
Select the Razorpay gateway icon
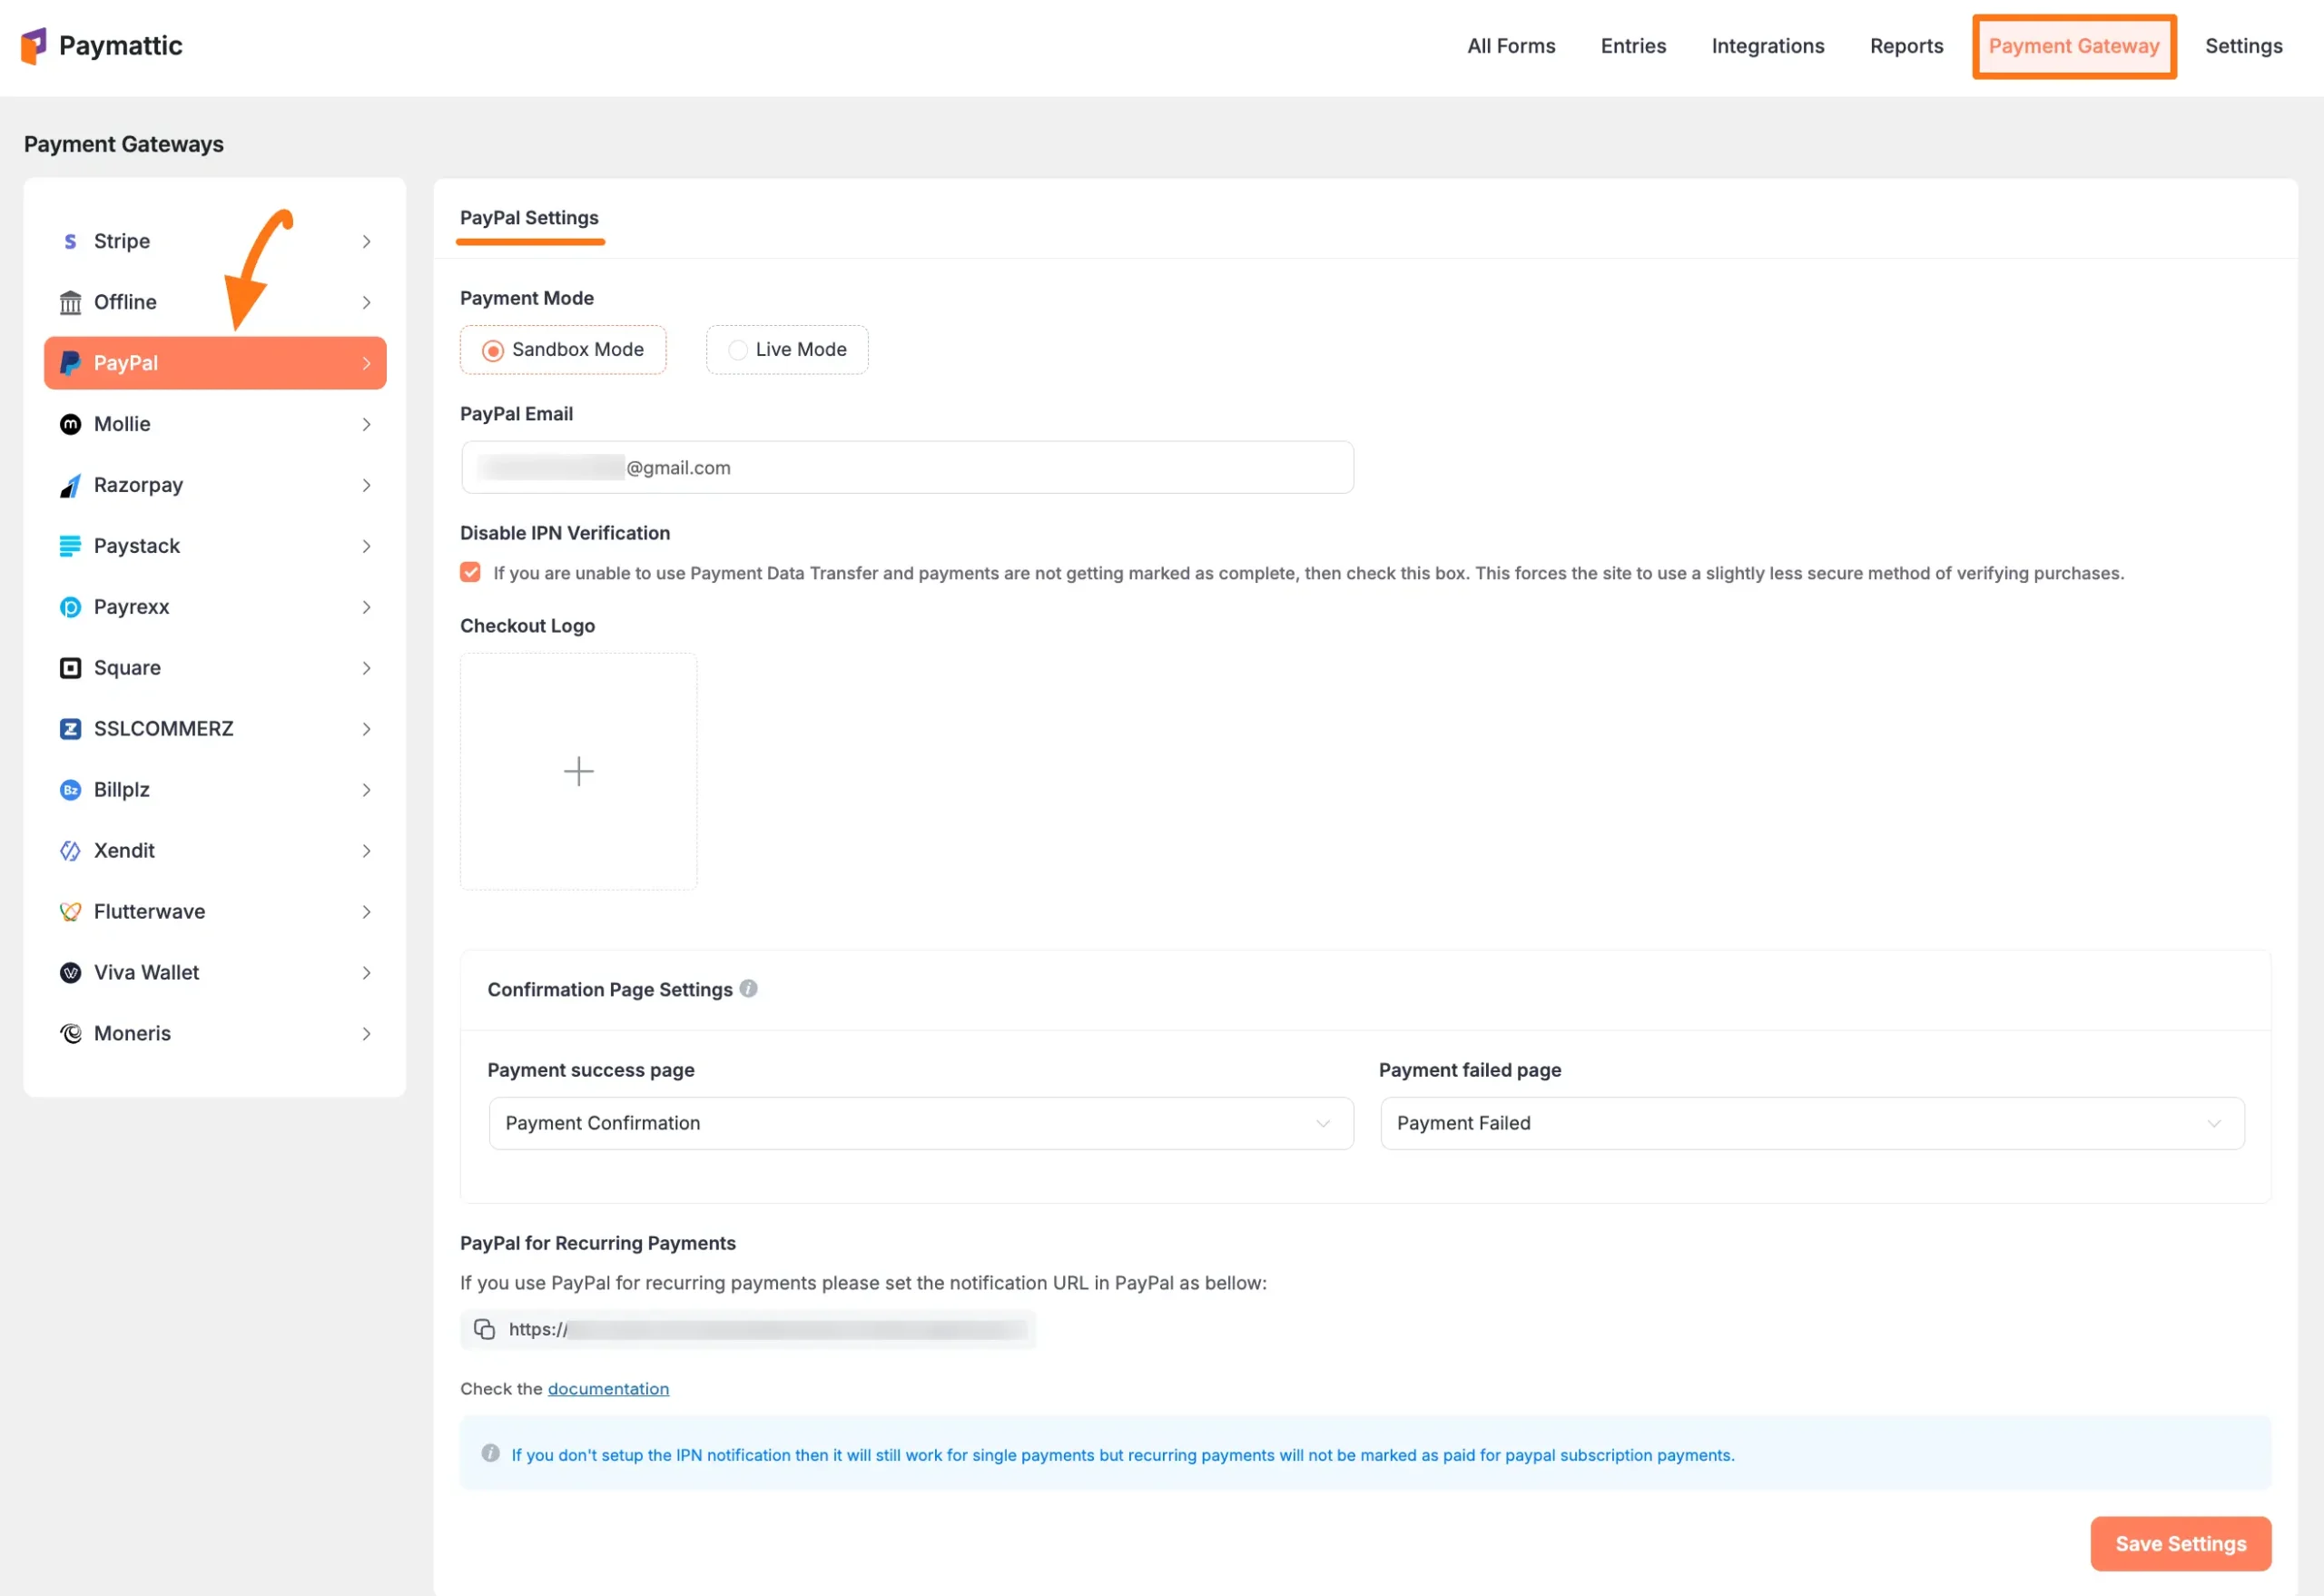tap(70, 485)
